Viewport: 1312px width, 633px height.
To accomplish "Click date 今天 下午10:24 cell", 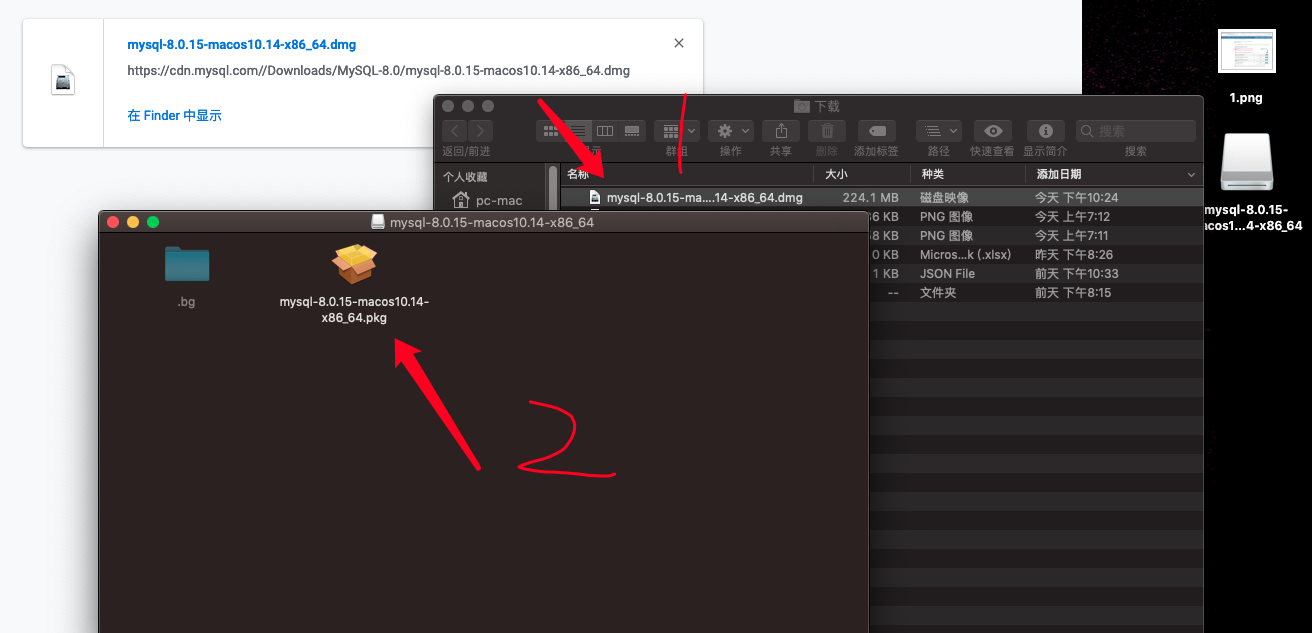I will 1076,198.
